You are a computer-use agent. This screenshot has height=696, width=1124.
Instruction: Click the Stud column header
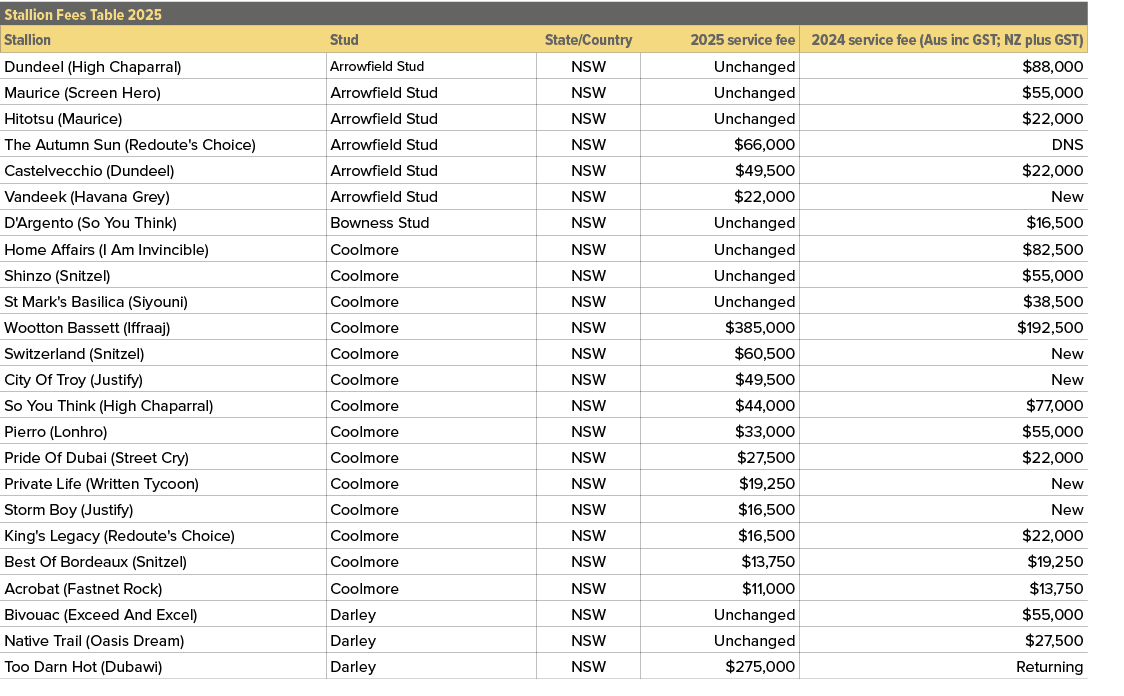[x=344, y=40]
